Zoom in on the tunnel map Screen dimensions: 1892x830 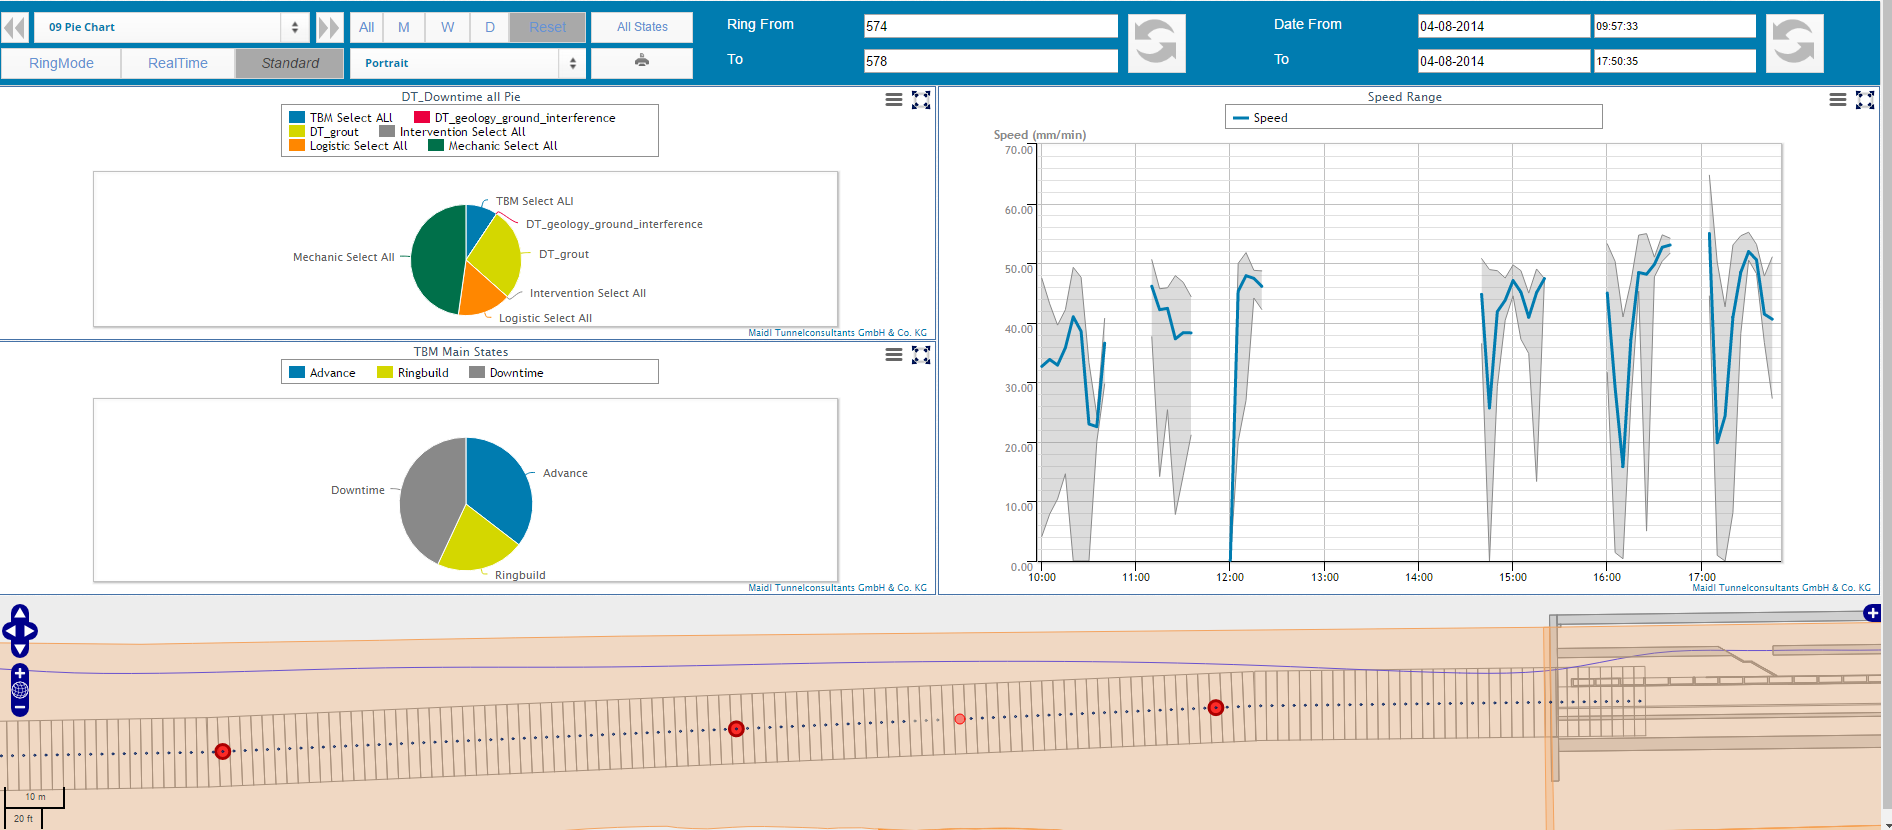point(20,674)
